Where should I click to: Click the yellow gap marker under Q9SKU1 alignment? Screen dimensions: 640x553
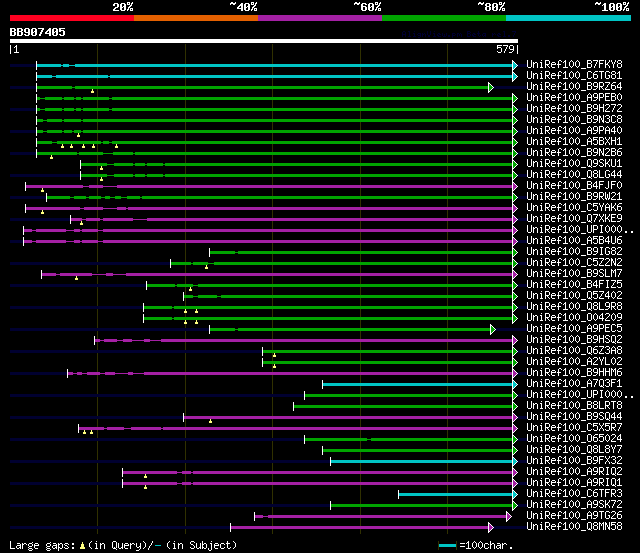tap(101, 168)
